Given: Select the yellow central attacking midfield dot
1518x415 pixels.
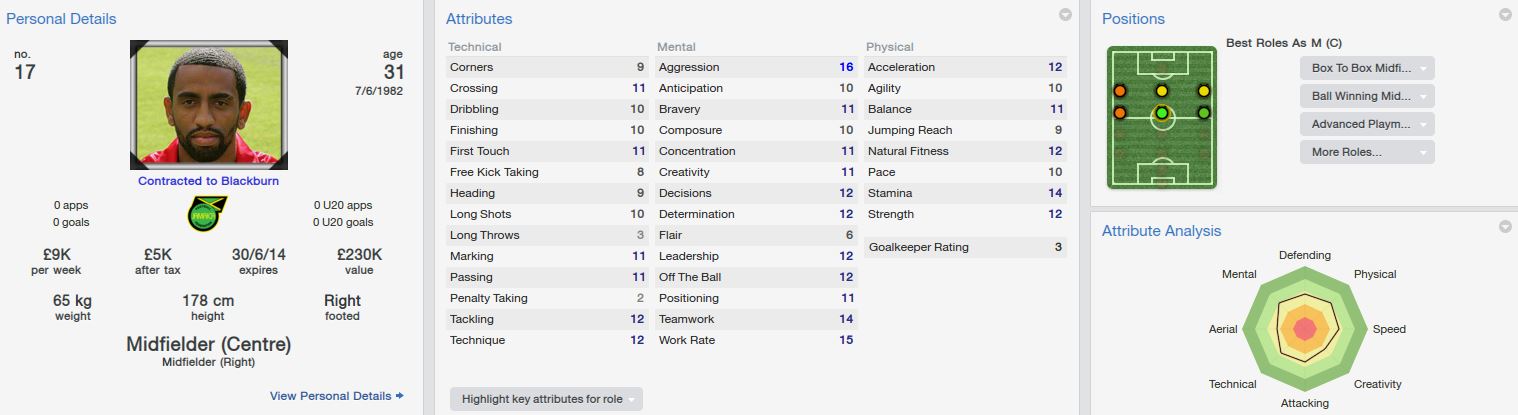Looking at the screenshot, I should (x=1161, y=91).
